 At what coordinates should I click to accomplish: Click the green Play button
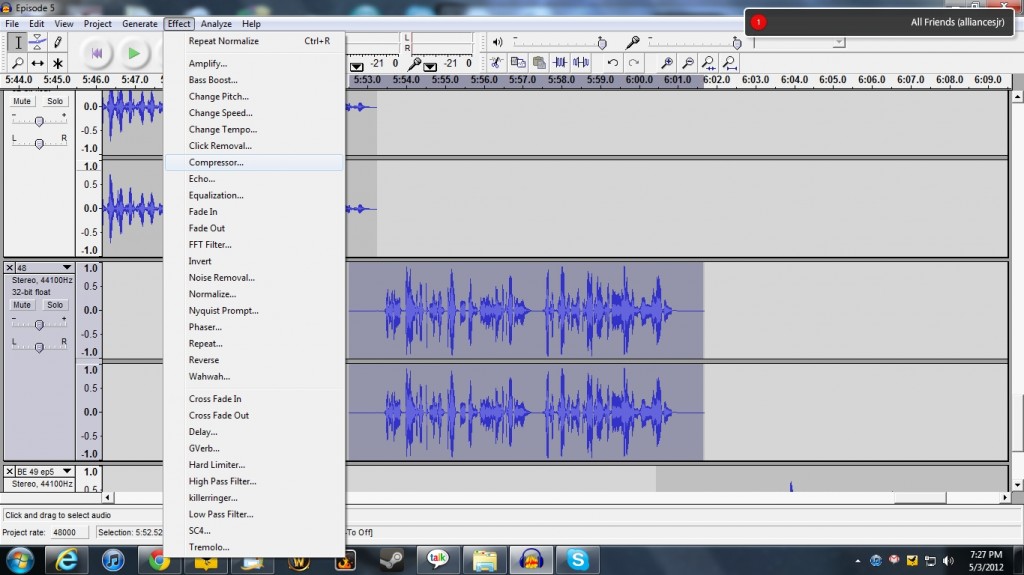pyautogui.click(x=134, y=53)
